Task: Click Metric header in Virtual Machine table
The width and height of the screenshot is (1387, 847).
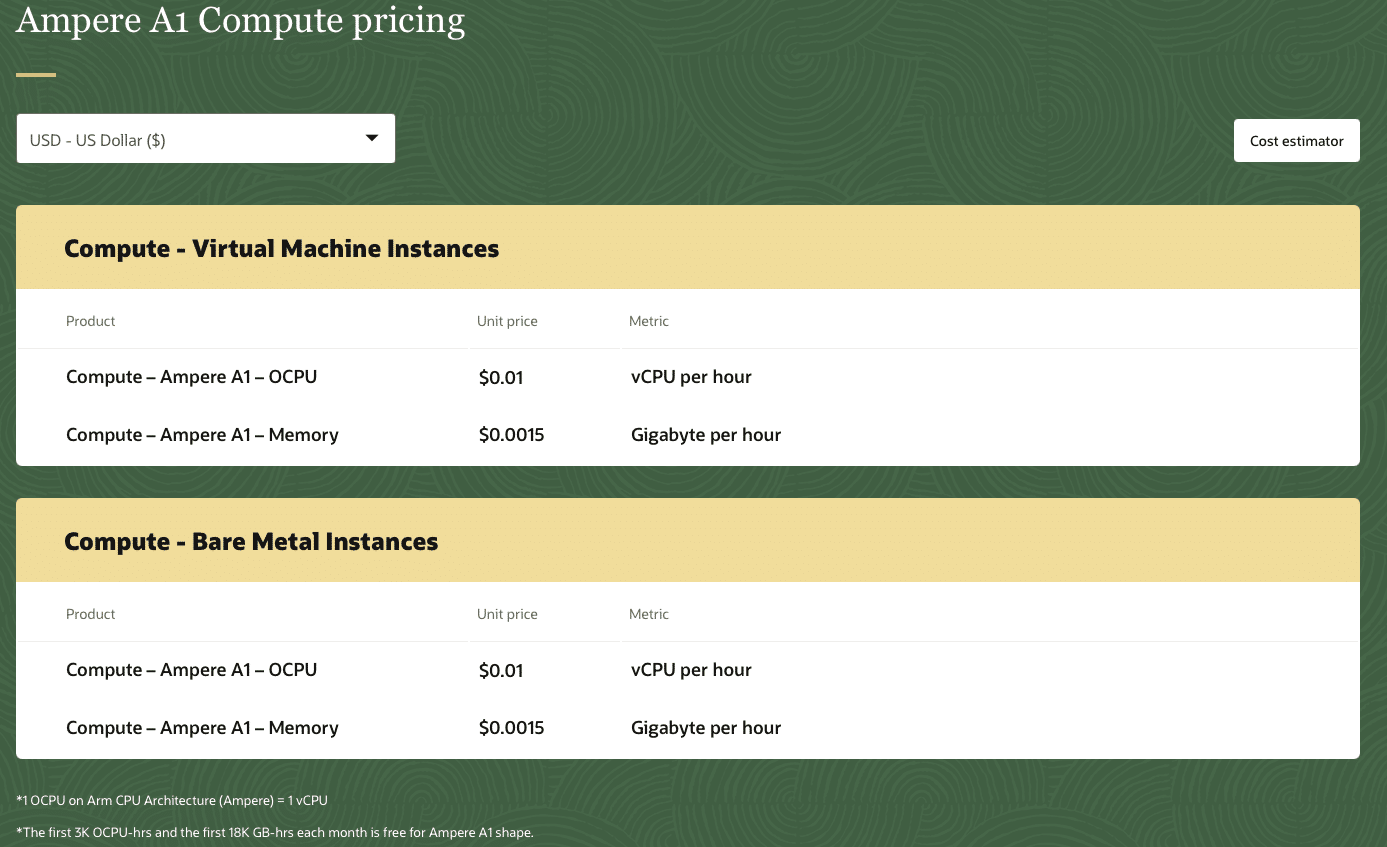Action: [x=649, y=321]
